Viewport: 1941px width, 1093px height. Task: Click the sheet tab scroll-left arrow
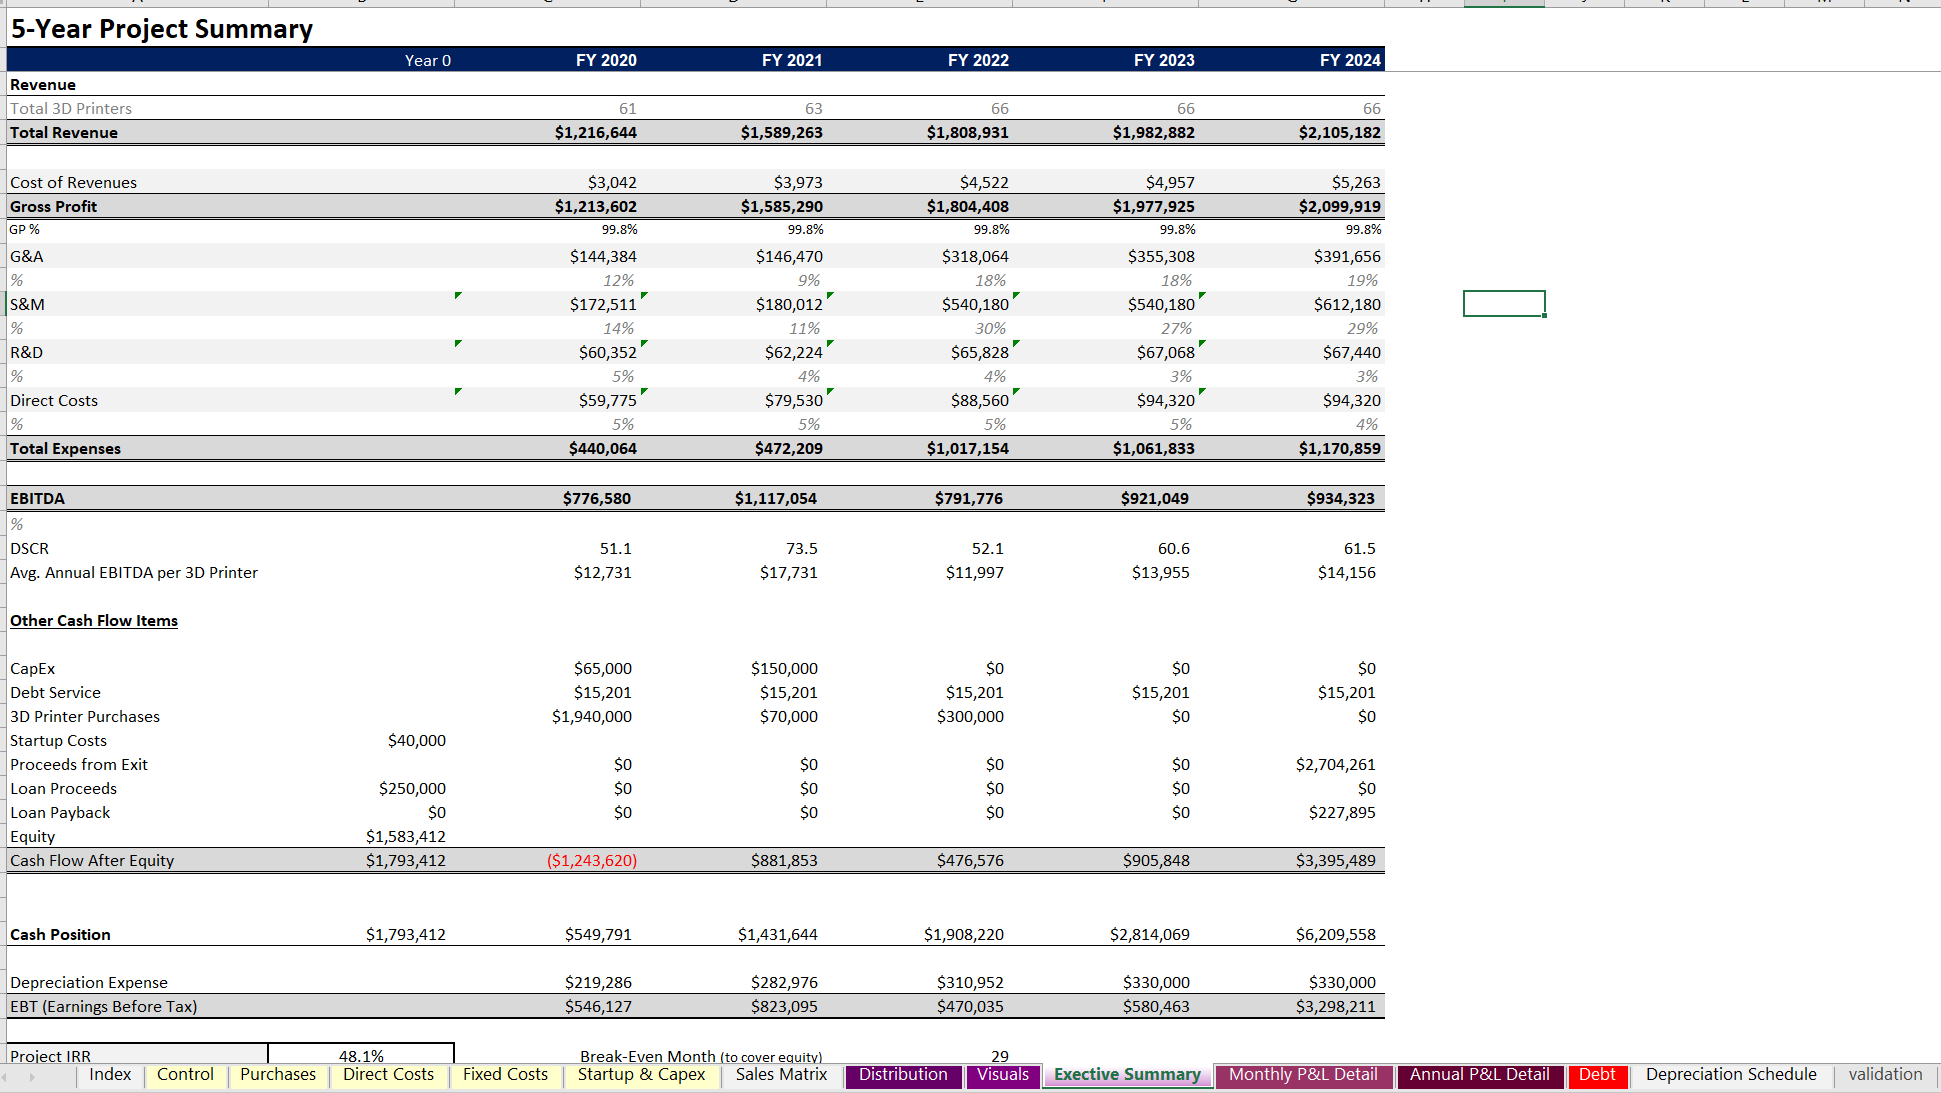click(x=5, y=1077)
